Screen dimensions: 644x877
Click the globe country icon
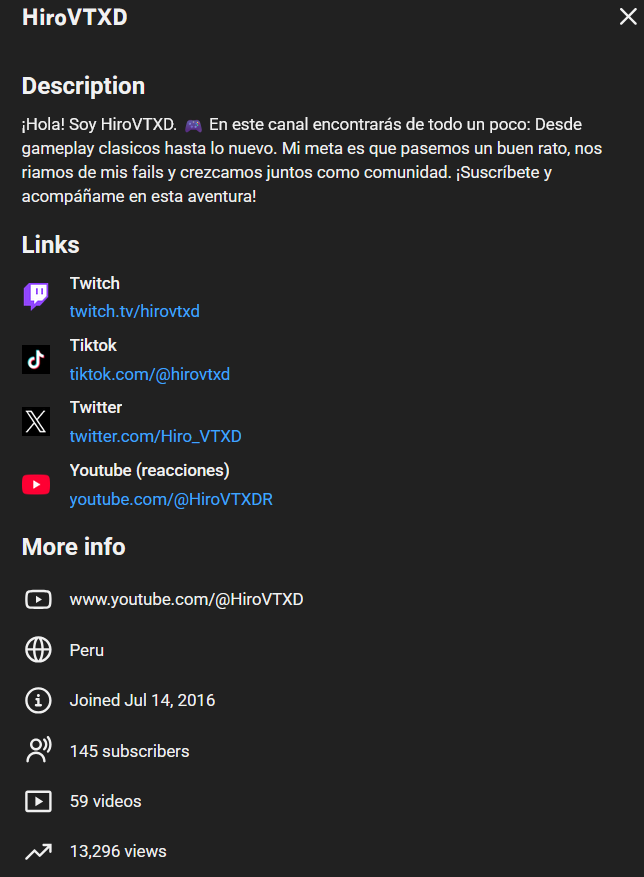point(38,650)
